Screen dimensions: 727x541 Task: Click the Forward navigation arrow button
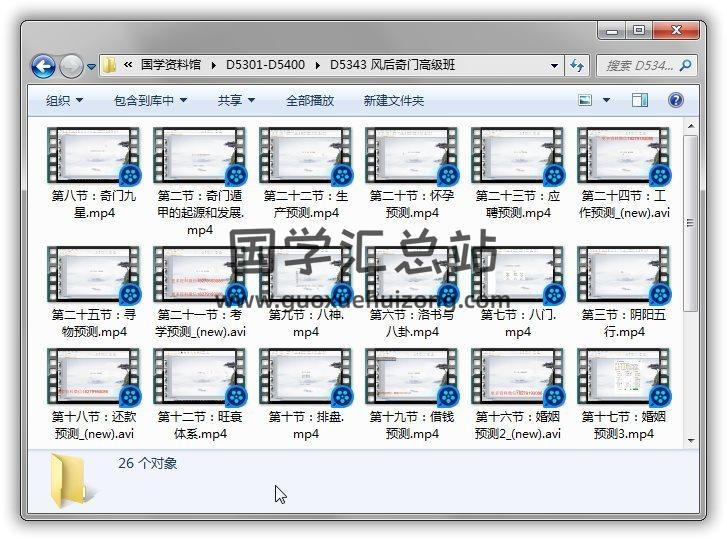pyautogui.click(x=71, y=66)
